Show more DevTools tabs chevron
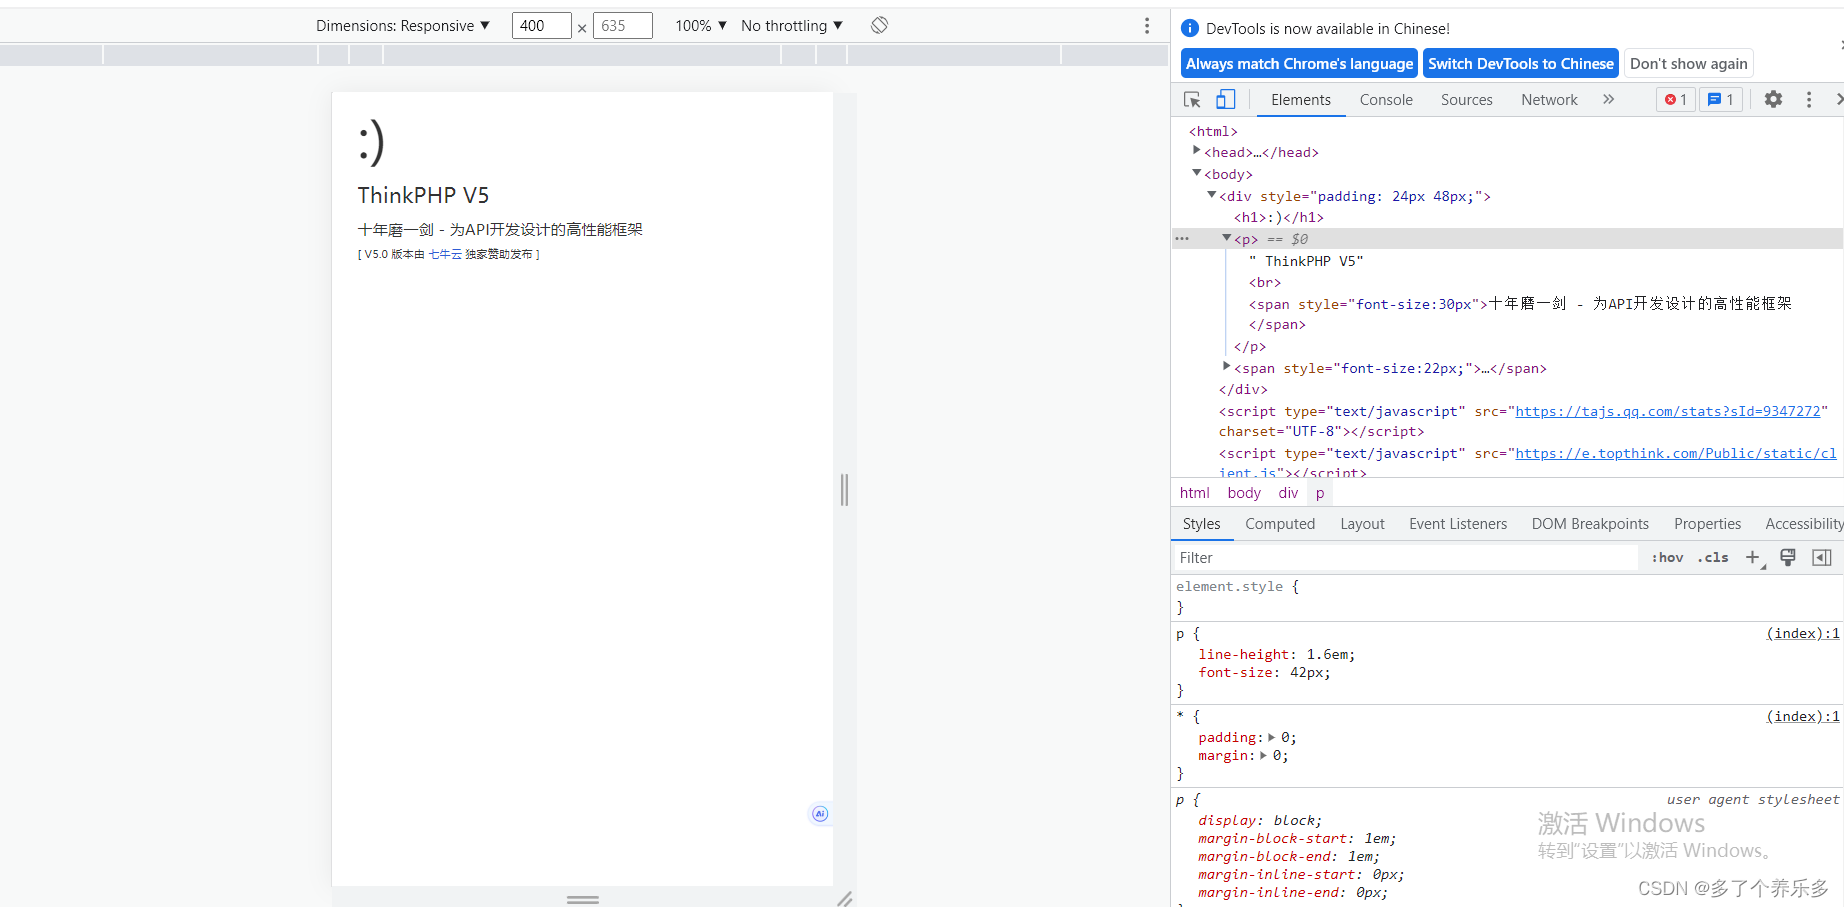The width and height of the screenshot is (1844, 907). point(1608,99)
